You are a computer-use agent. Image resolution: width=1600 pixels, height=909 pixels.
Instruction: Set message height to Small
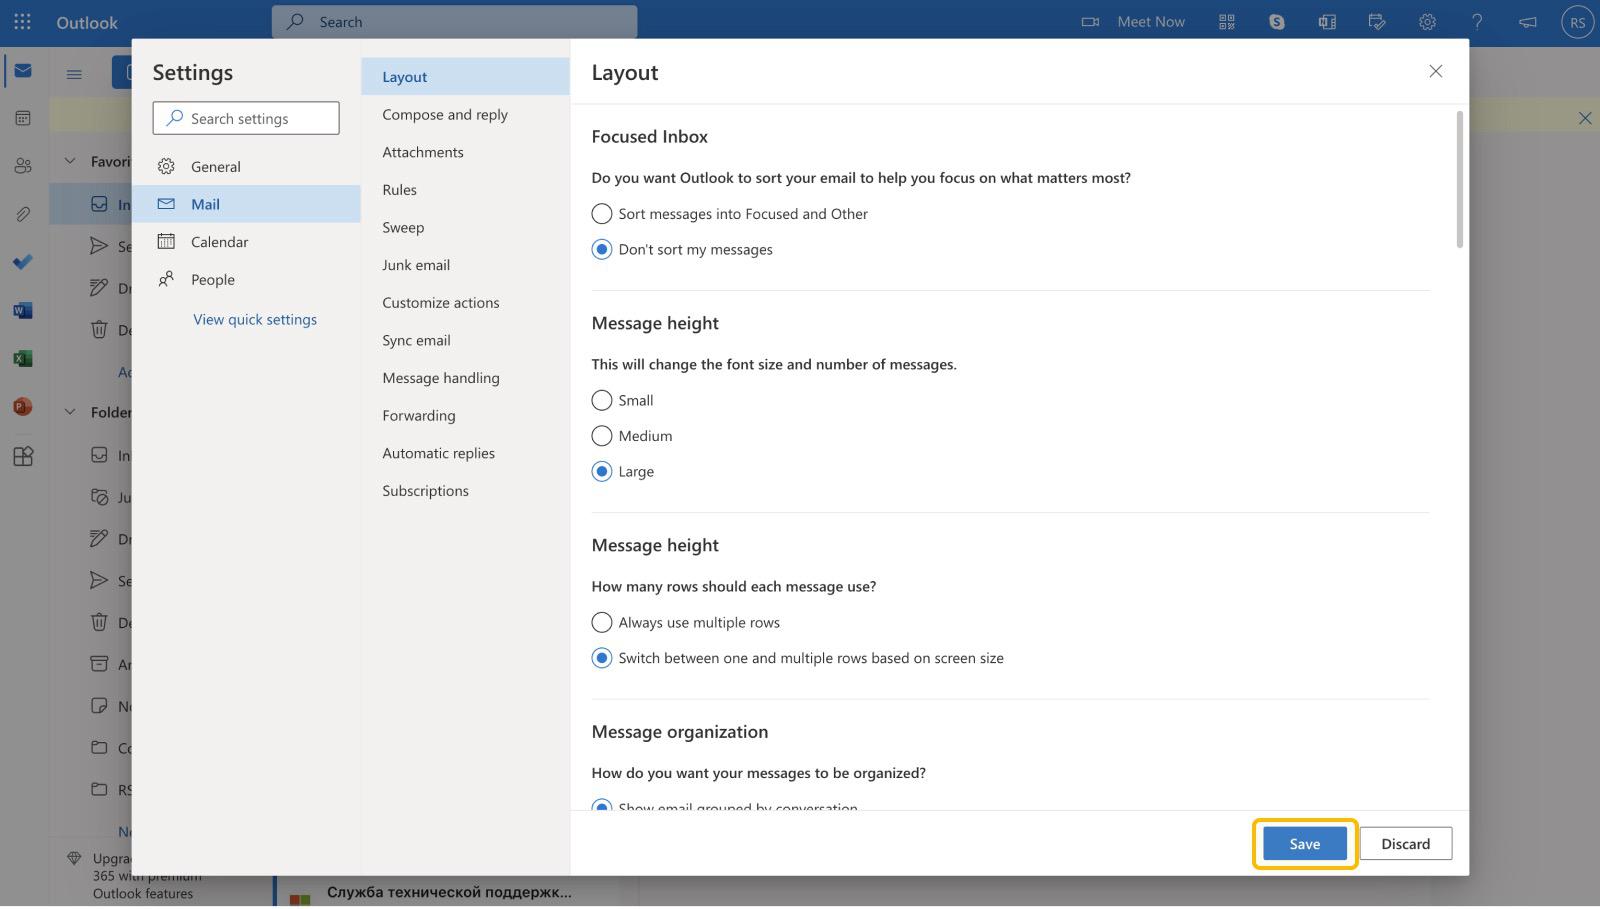tap(601, 400)
